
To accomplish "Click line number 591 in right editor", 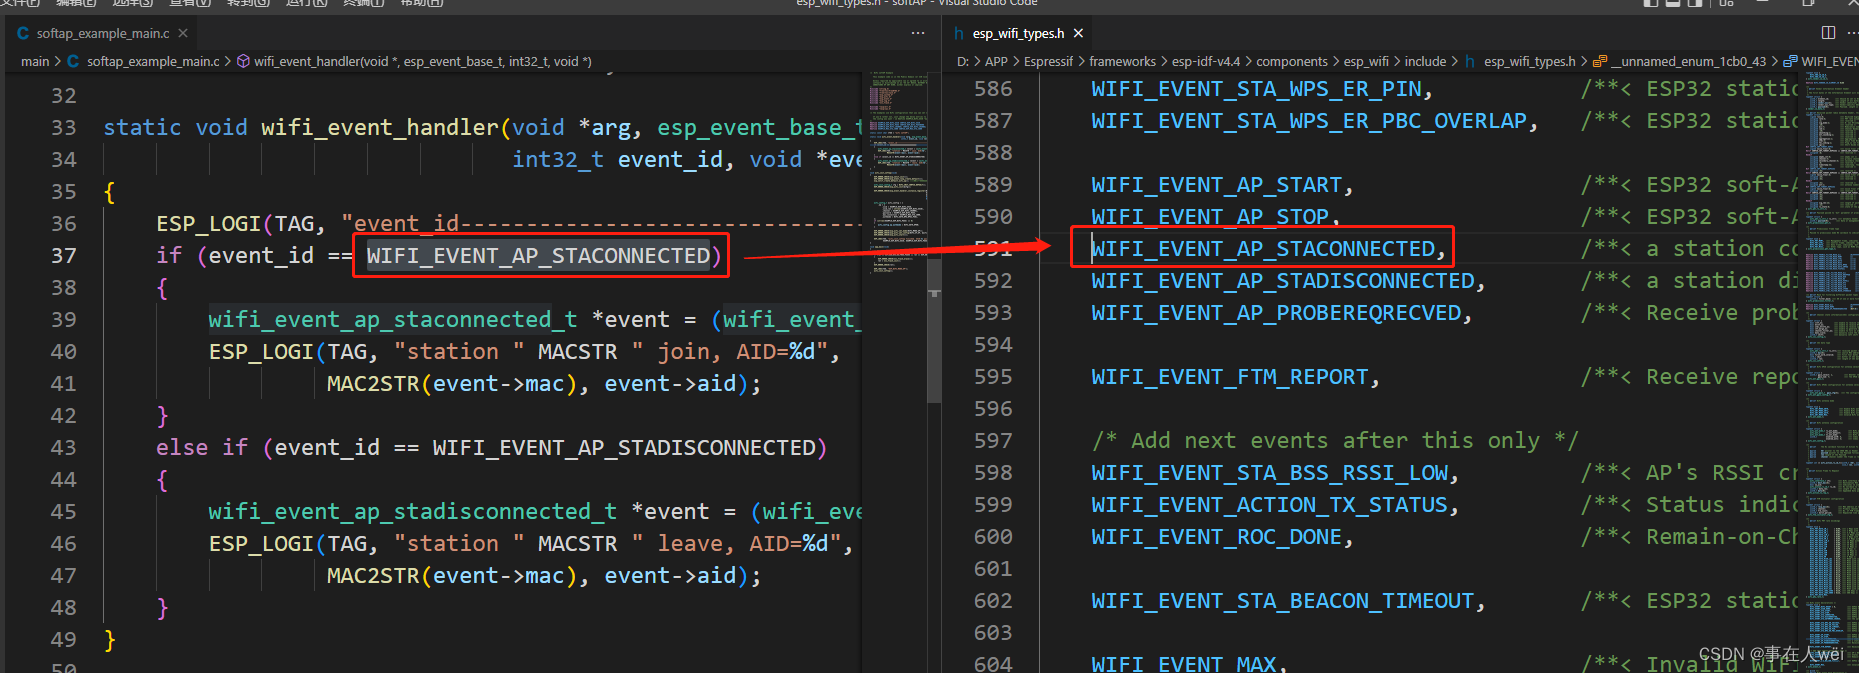I will pos(993,249).
